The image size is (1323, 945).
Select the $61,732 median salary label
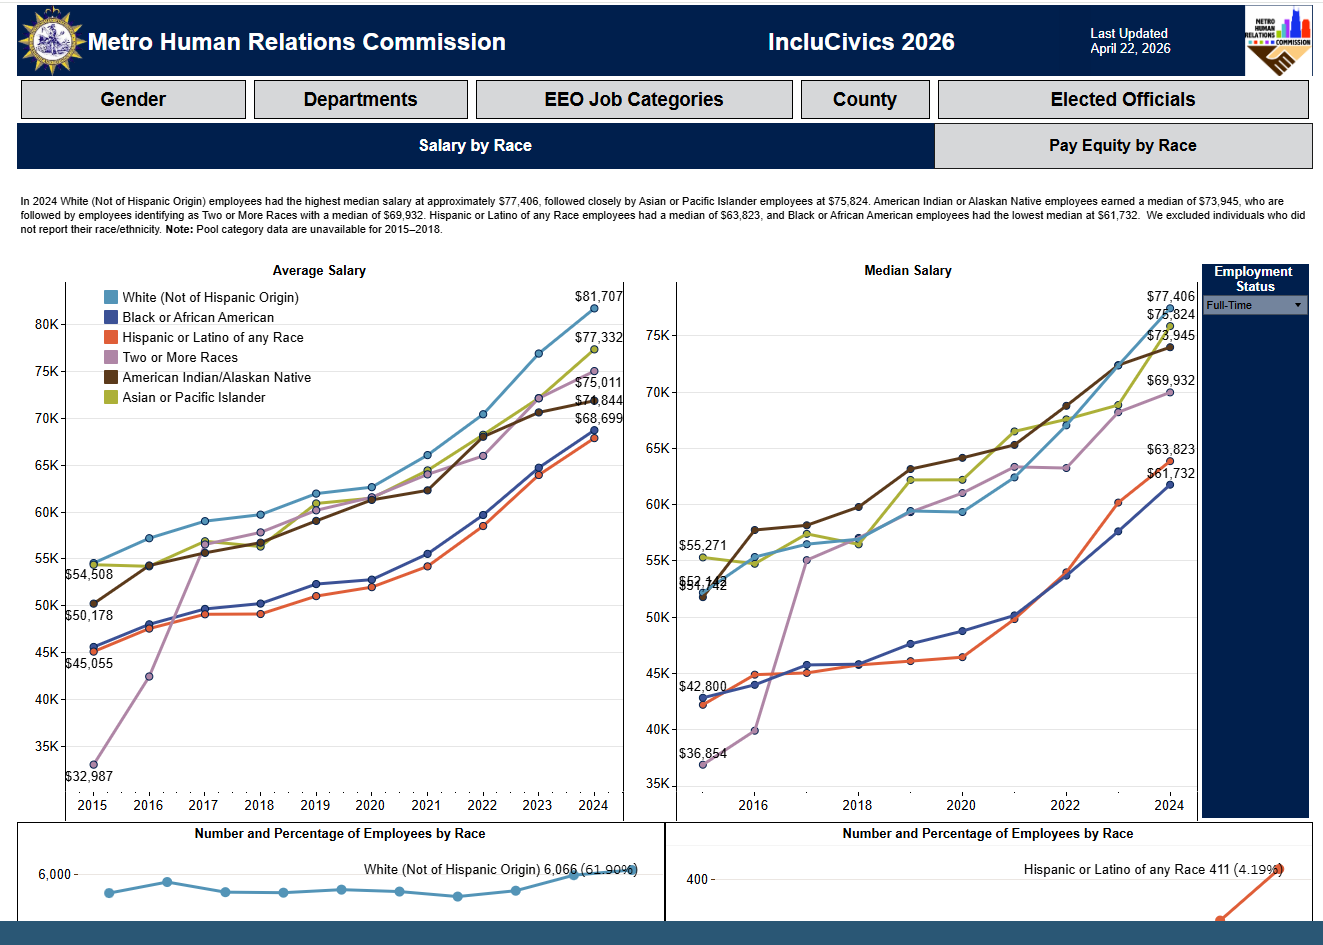[x=1171, y=474]
